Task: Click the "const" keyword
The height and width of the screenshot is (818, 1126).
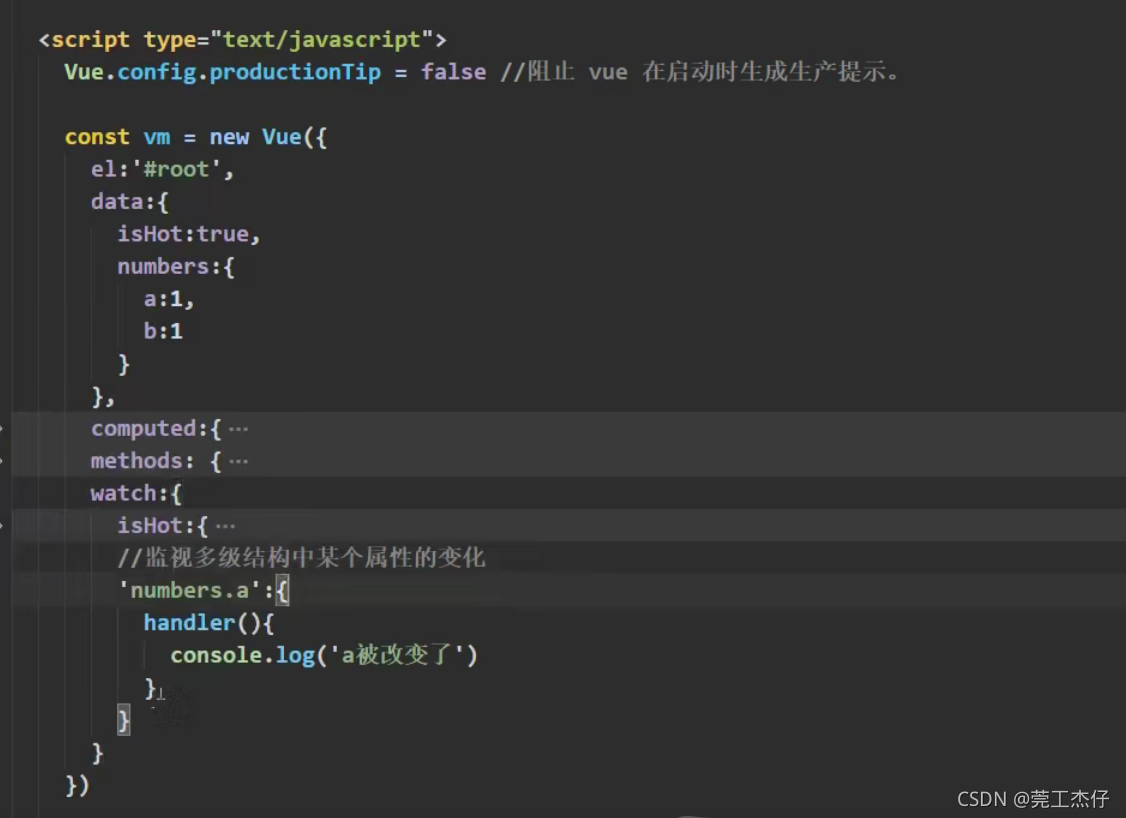Action: click(x=97, y=137)
